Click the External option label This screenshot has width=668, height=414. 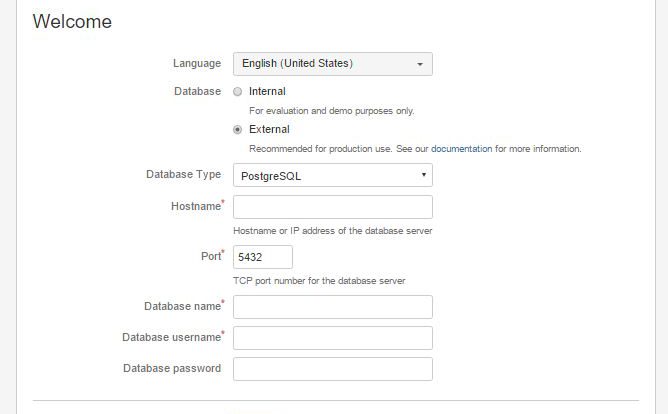point(269,129)
